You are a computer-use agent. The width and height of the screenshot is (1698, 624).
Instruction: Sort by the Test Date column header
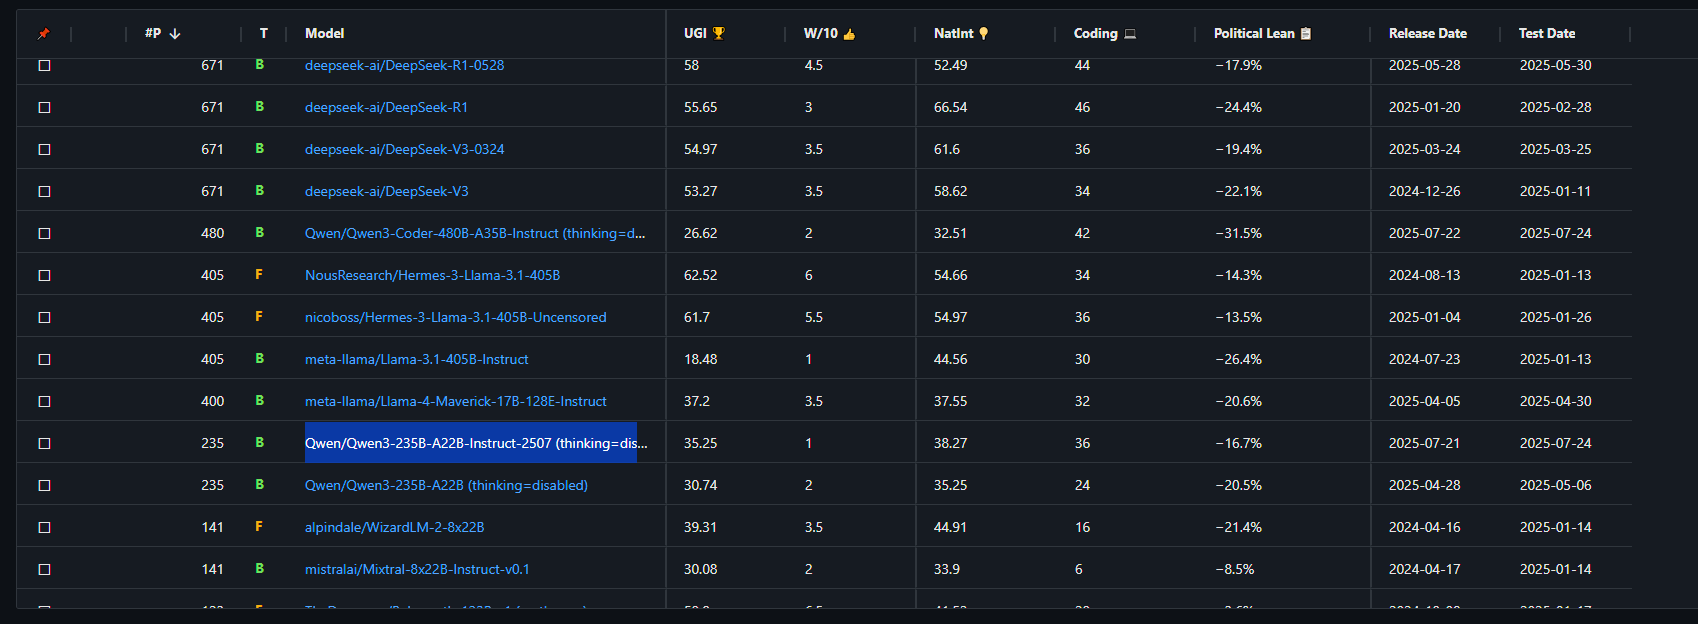(x=1546, y=33)
